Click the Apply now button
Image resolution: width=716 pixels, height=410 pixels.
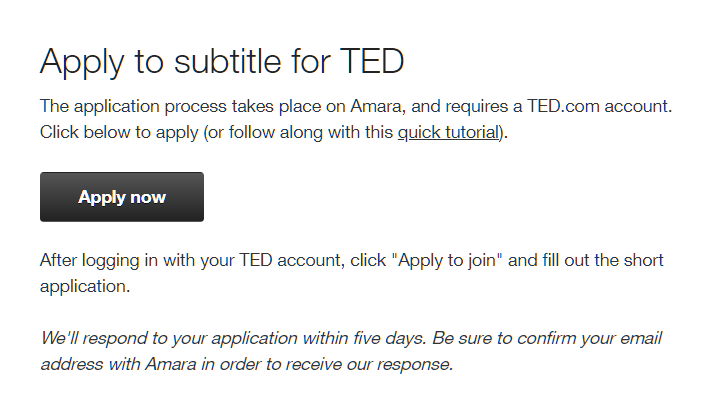tap(122, 197)
